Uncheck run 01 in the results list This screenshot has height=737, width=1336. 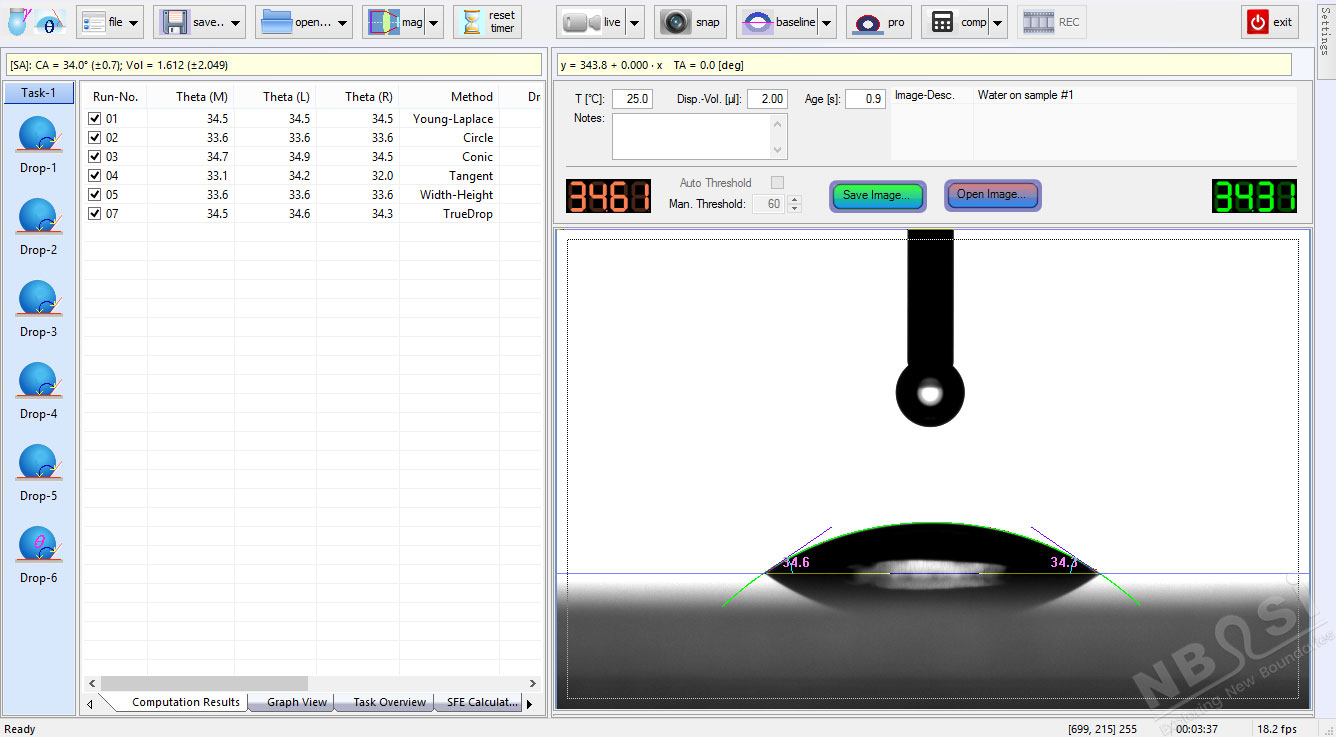click(x=95, y=118)
